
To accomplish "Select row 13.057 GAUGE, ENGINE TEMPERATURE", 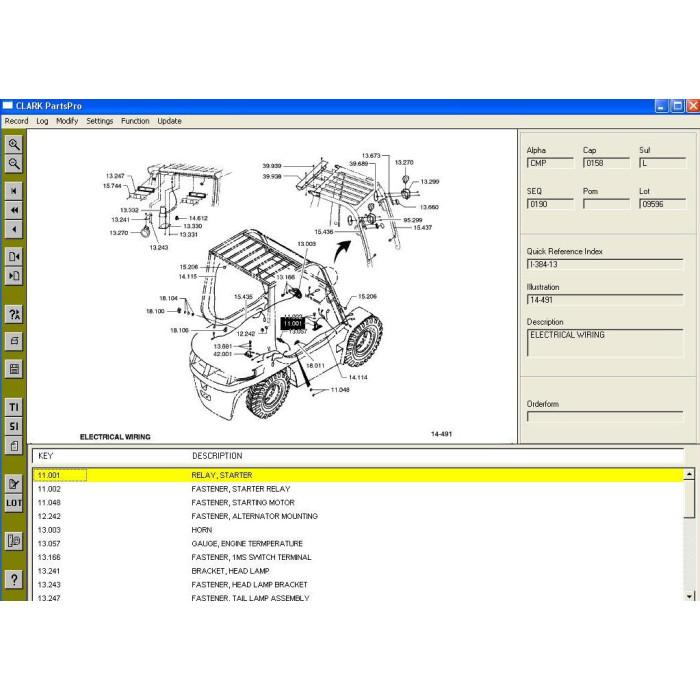I will (358, 544).
